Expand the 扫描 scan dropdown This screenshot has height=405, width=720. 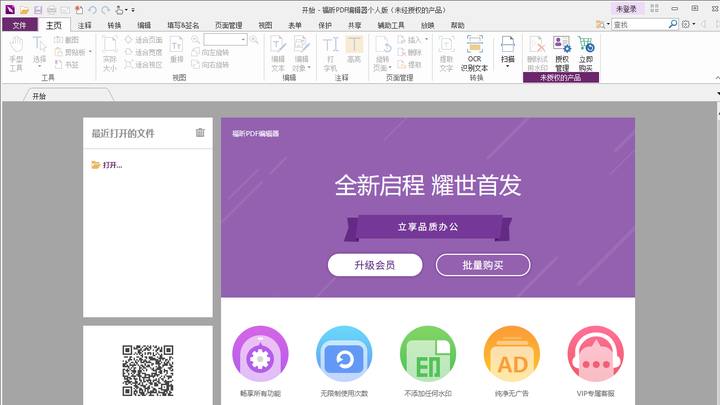pos(507,67)
